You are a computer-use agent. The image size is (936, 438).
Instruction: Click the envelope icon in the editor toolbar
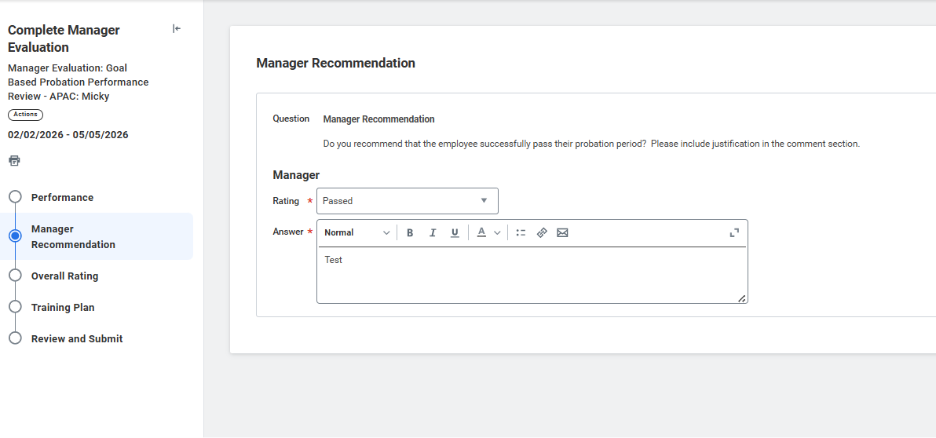(562, 233)
